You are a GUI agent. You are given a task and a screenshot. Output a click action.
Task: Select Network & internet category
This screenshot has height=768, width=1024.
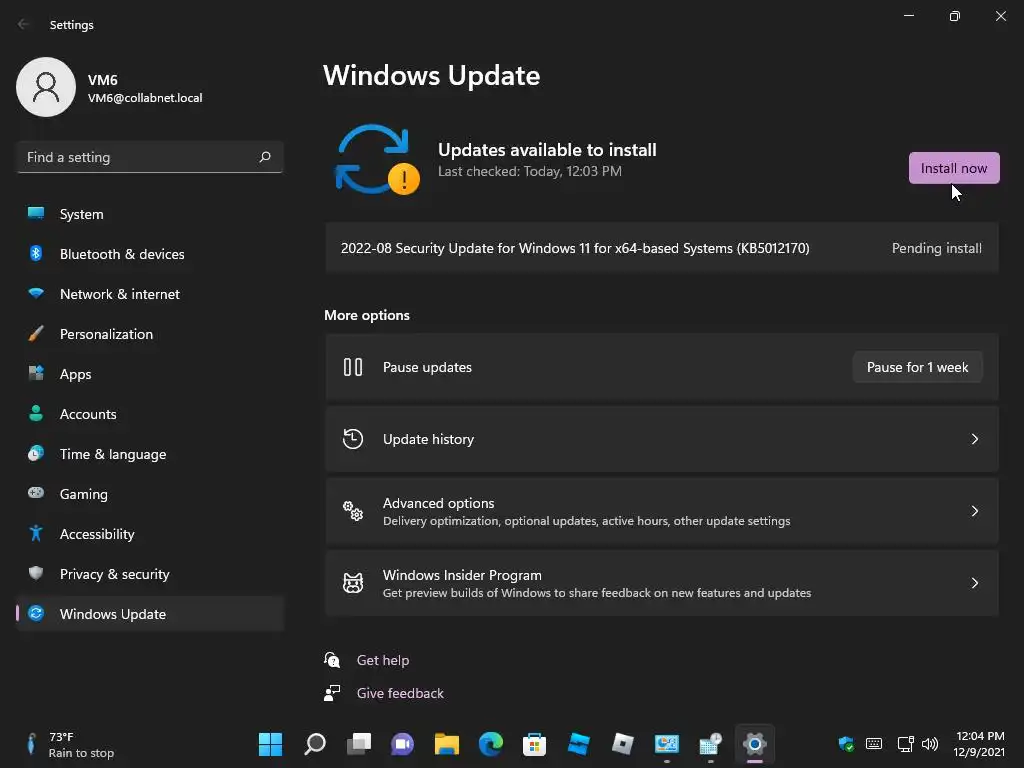[150, 294]
